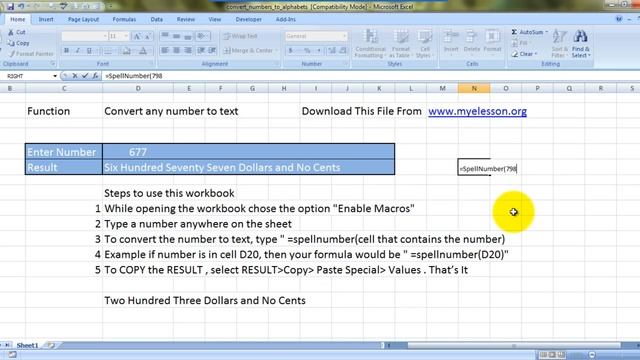Click the Fill Color paint bucket
Image resolution: width=640 pixels, height=360 pixels.
pos(127,51)
